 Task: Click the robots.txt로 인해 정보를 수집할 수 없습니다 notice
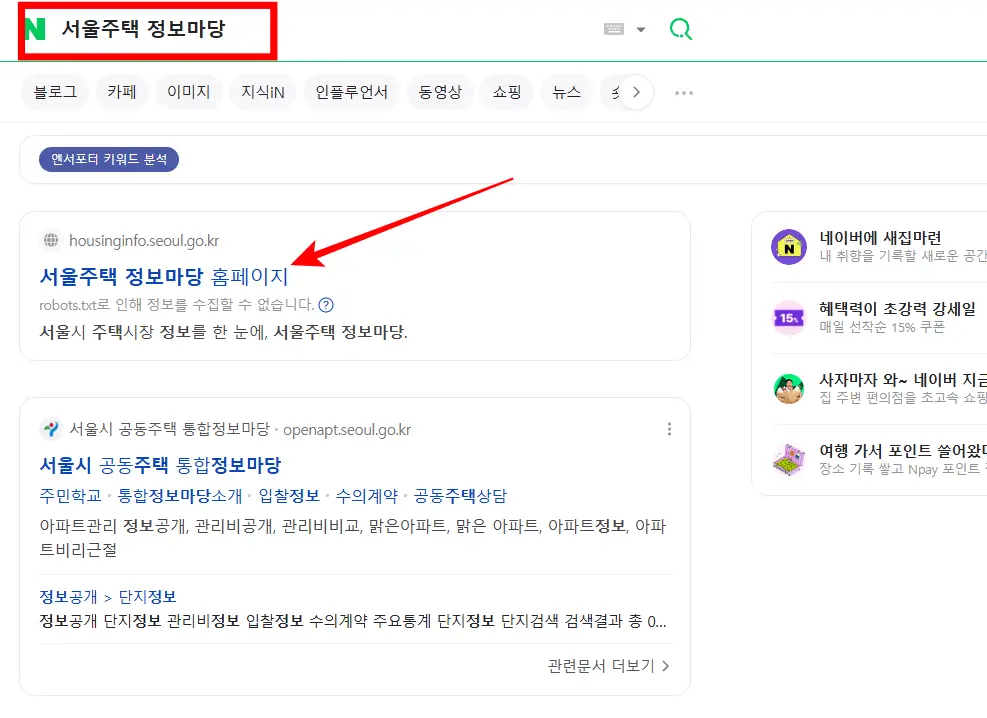click(x=176, y=305)
